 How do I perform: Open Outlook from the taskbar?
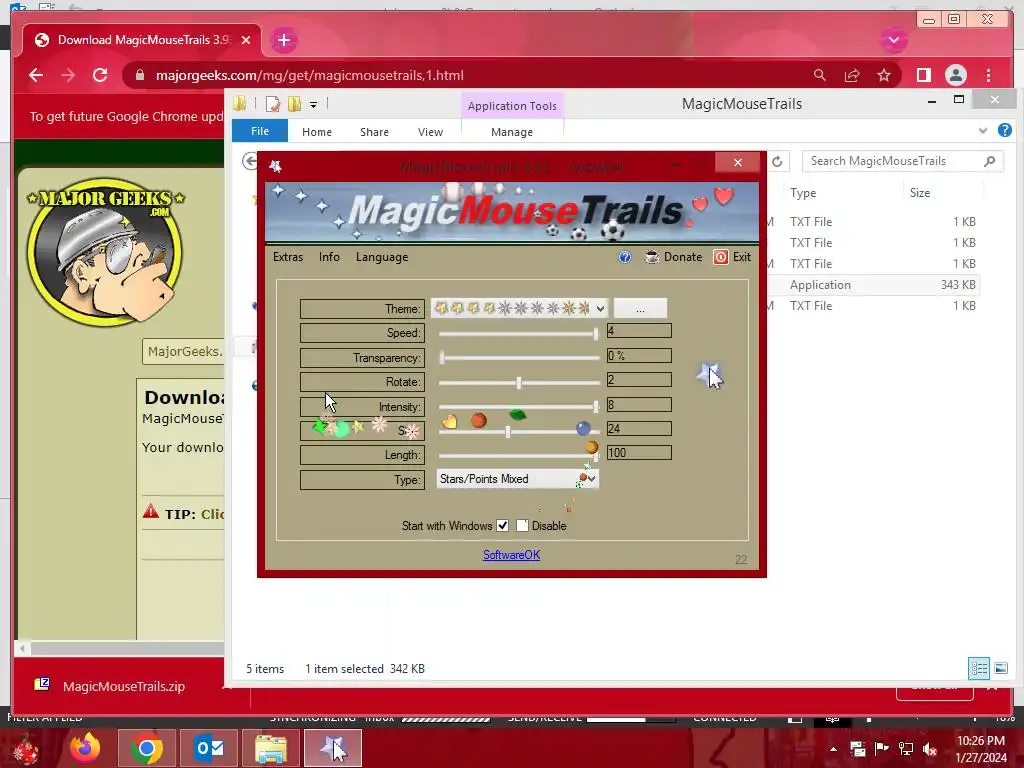click(x=209, y=748)
